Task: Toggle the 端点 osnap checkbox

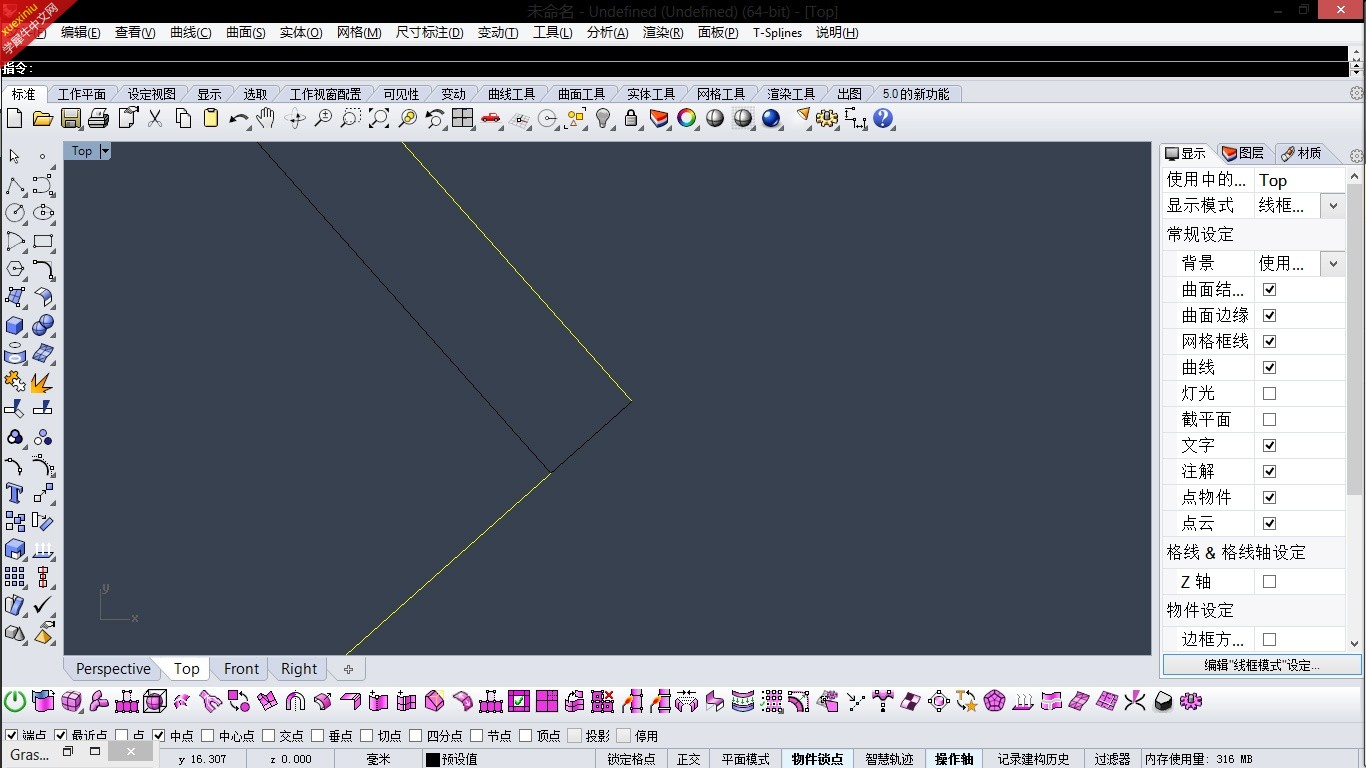Action: point(12,736)
